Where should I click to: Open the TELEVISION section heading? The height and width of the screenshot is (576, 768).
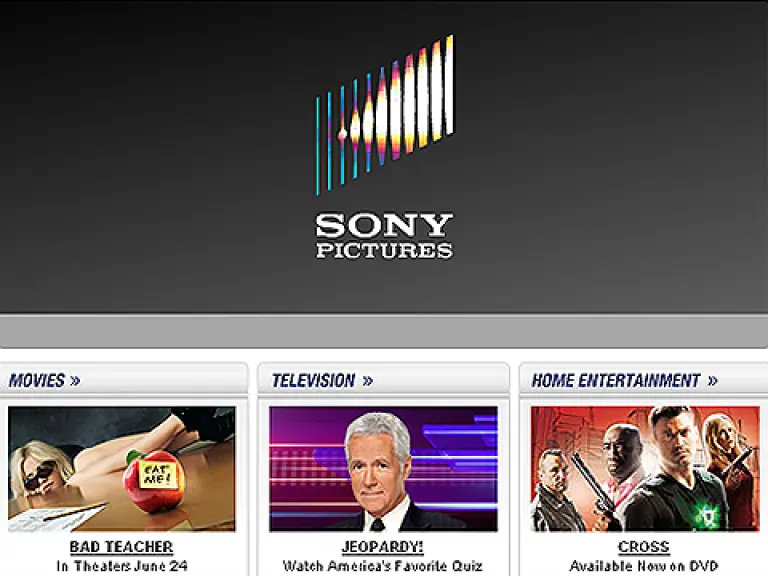[313, 381]
